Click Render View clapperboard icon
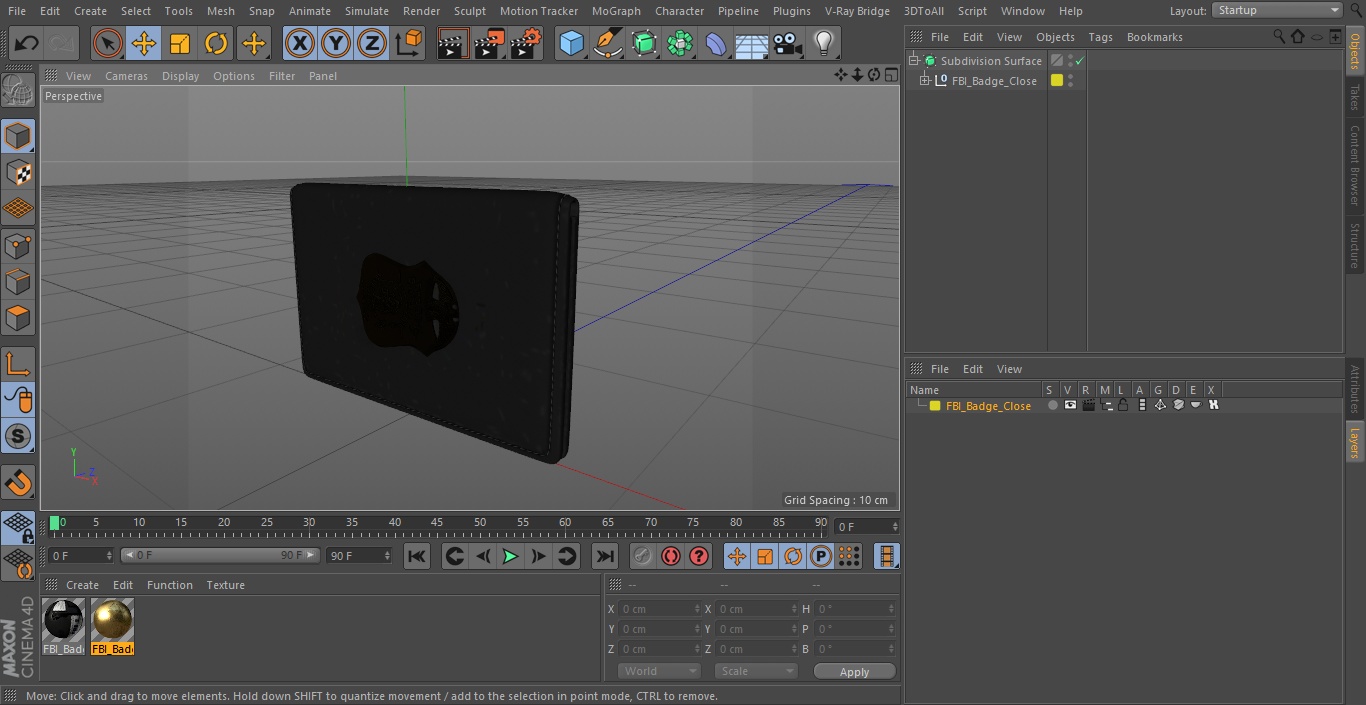This screenshot has height=705, width=1366. (x=453, y=43)
